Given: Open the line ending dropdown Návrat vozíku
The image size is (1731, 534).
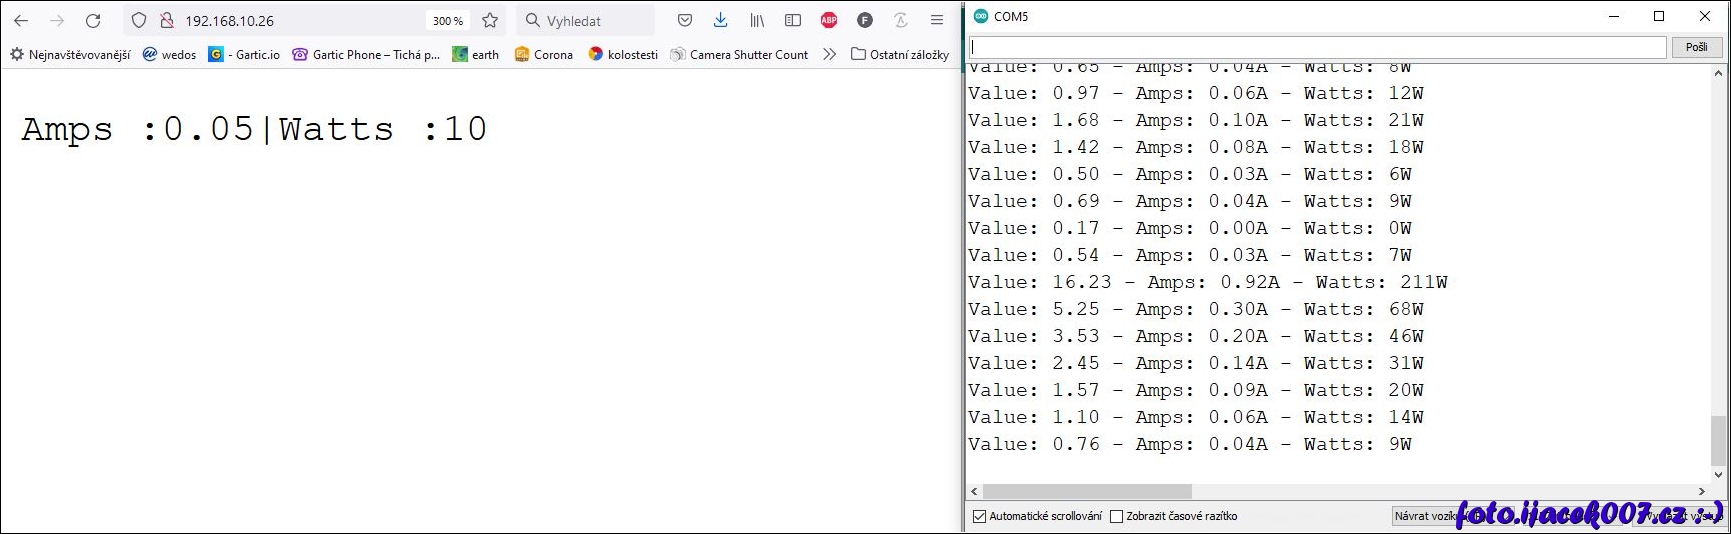Looking at the screenshot, I should 1425,516.
